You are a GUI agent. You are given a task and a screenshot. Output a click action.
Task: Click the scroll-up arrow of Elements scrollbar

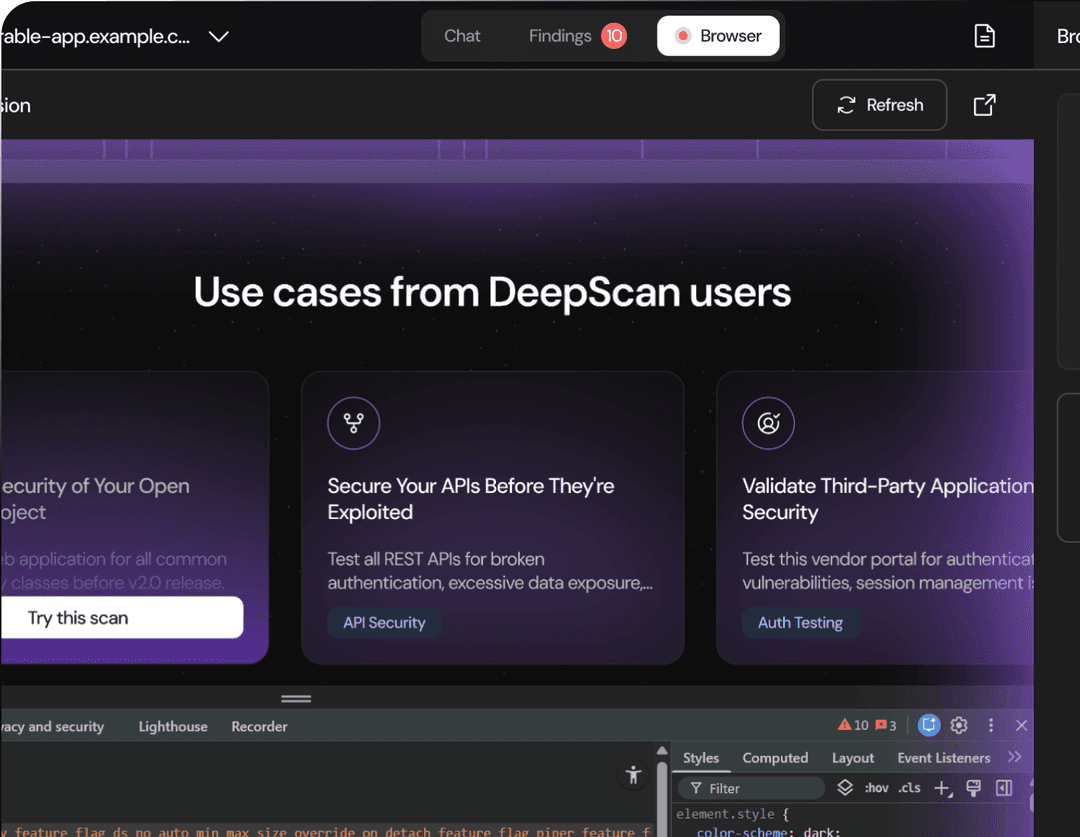[662, 751]
